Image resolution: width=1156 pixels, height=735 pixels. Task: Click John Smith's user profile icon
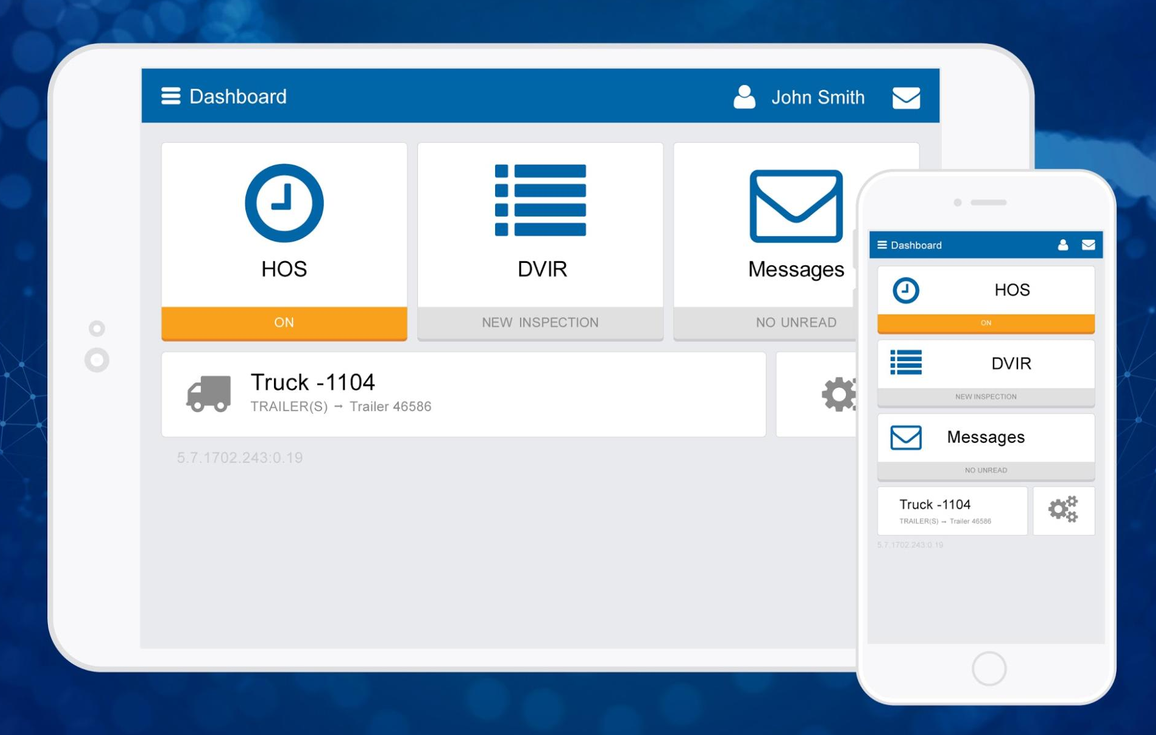[745, 97]
